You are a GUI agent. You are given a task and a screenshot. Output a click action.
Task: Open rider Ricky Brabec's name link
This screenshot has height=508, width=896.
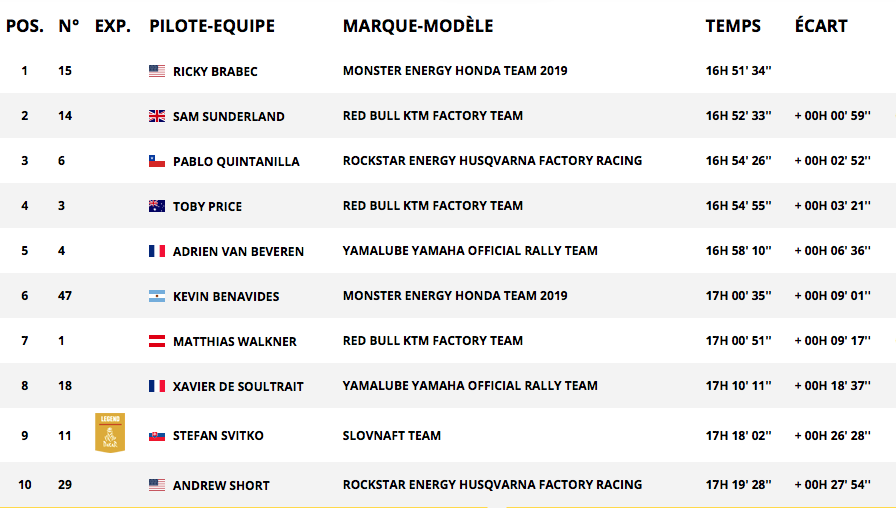point(215,71)
